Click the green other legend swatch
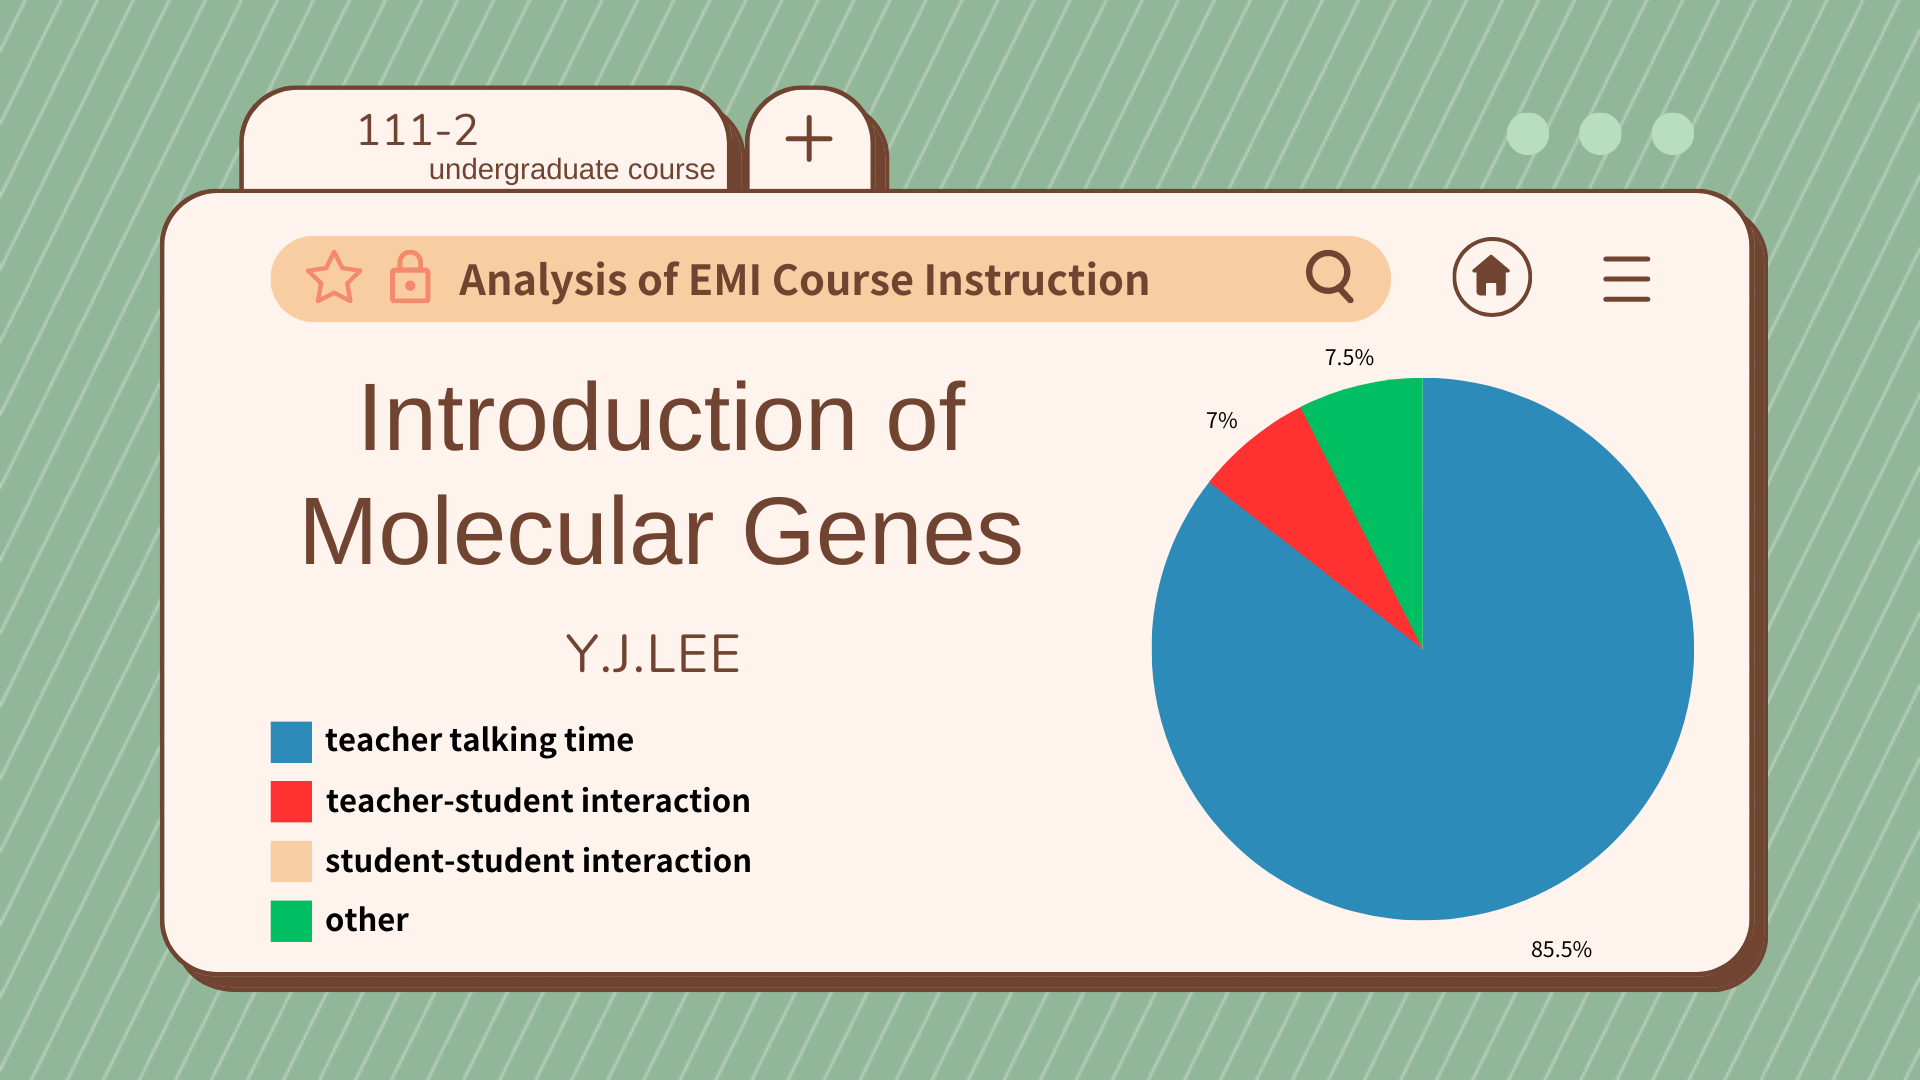The height and width of the screenshot is (1080, 1920). (291, 921)
